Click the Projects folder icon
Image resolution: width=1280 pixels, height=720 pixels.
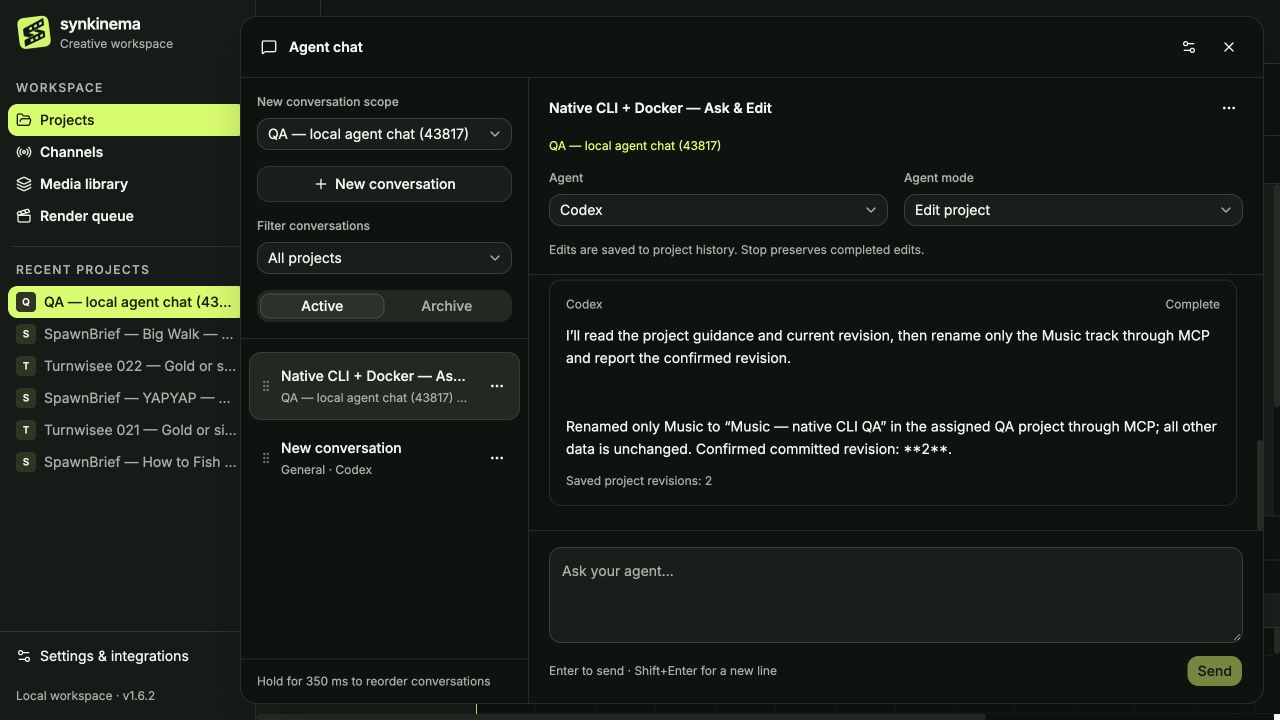point(24,120)
